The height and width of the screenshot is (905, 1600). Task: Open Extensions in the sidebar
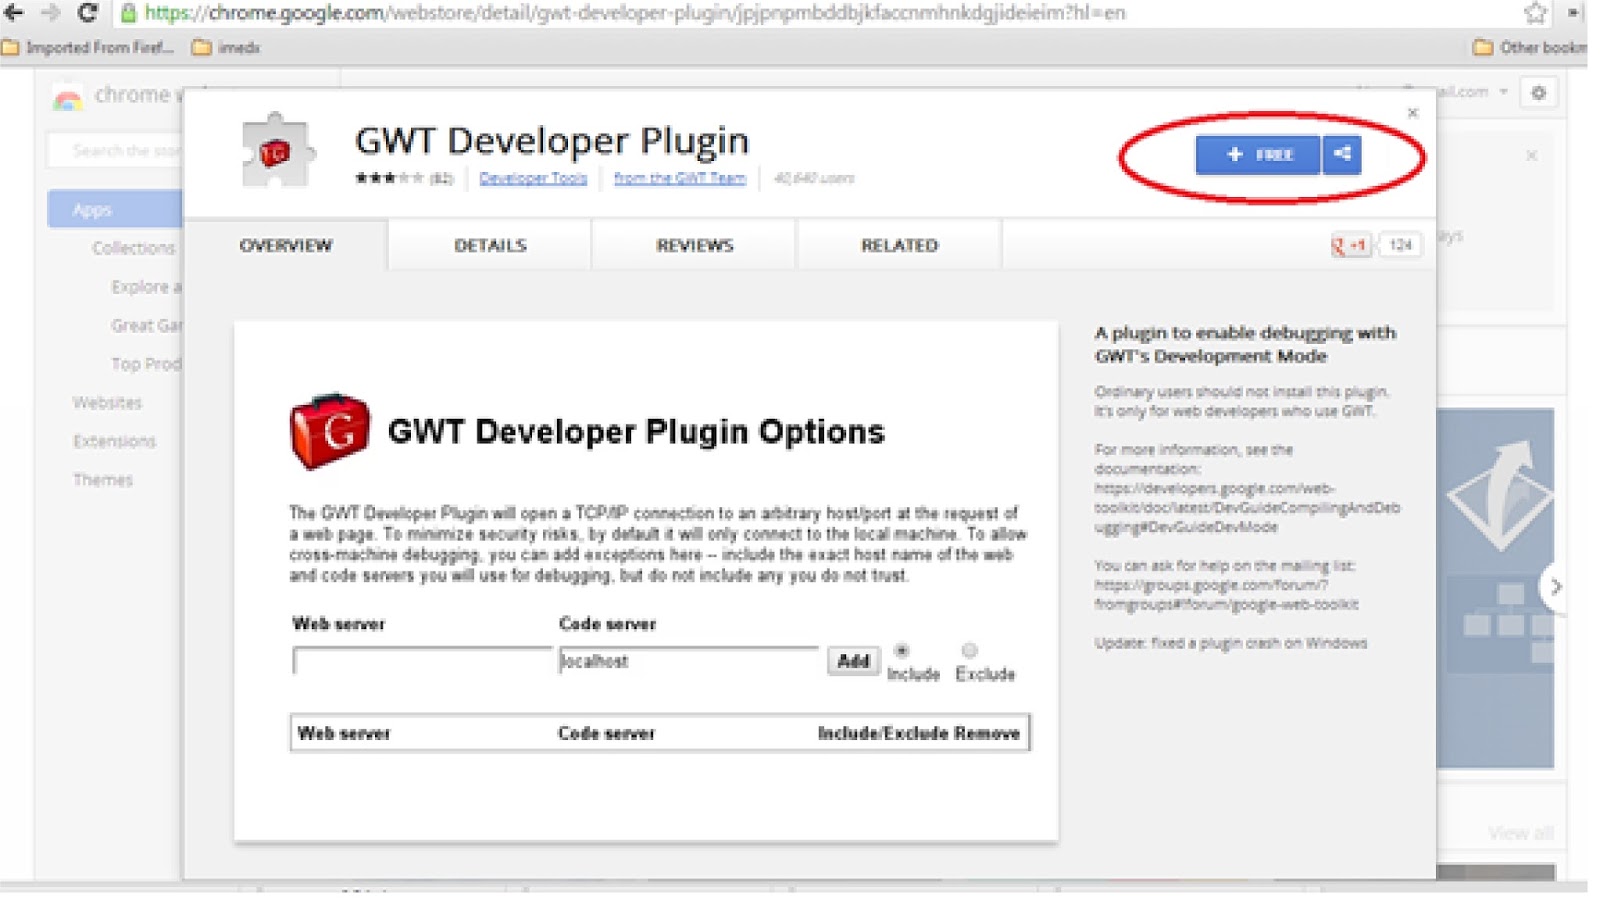(x=114, y=441)
